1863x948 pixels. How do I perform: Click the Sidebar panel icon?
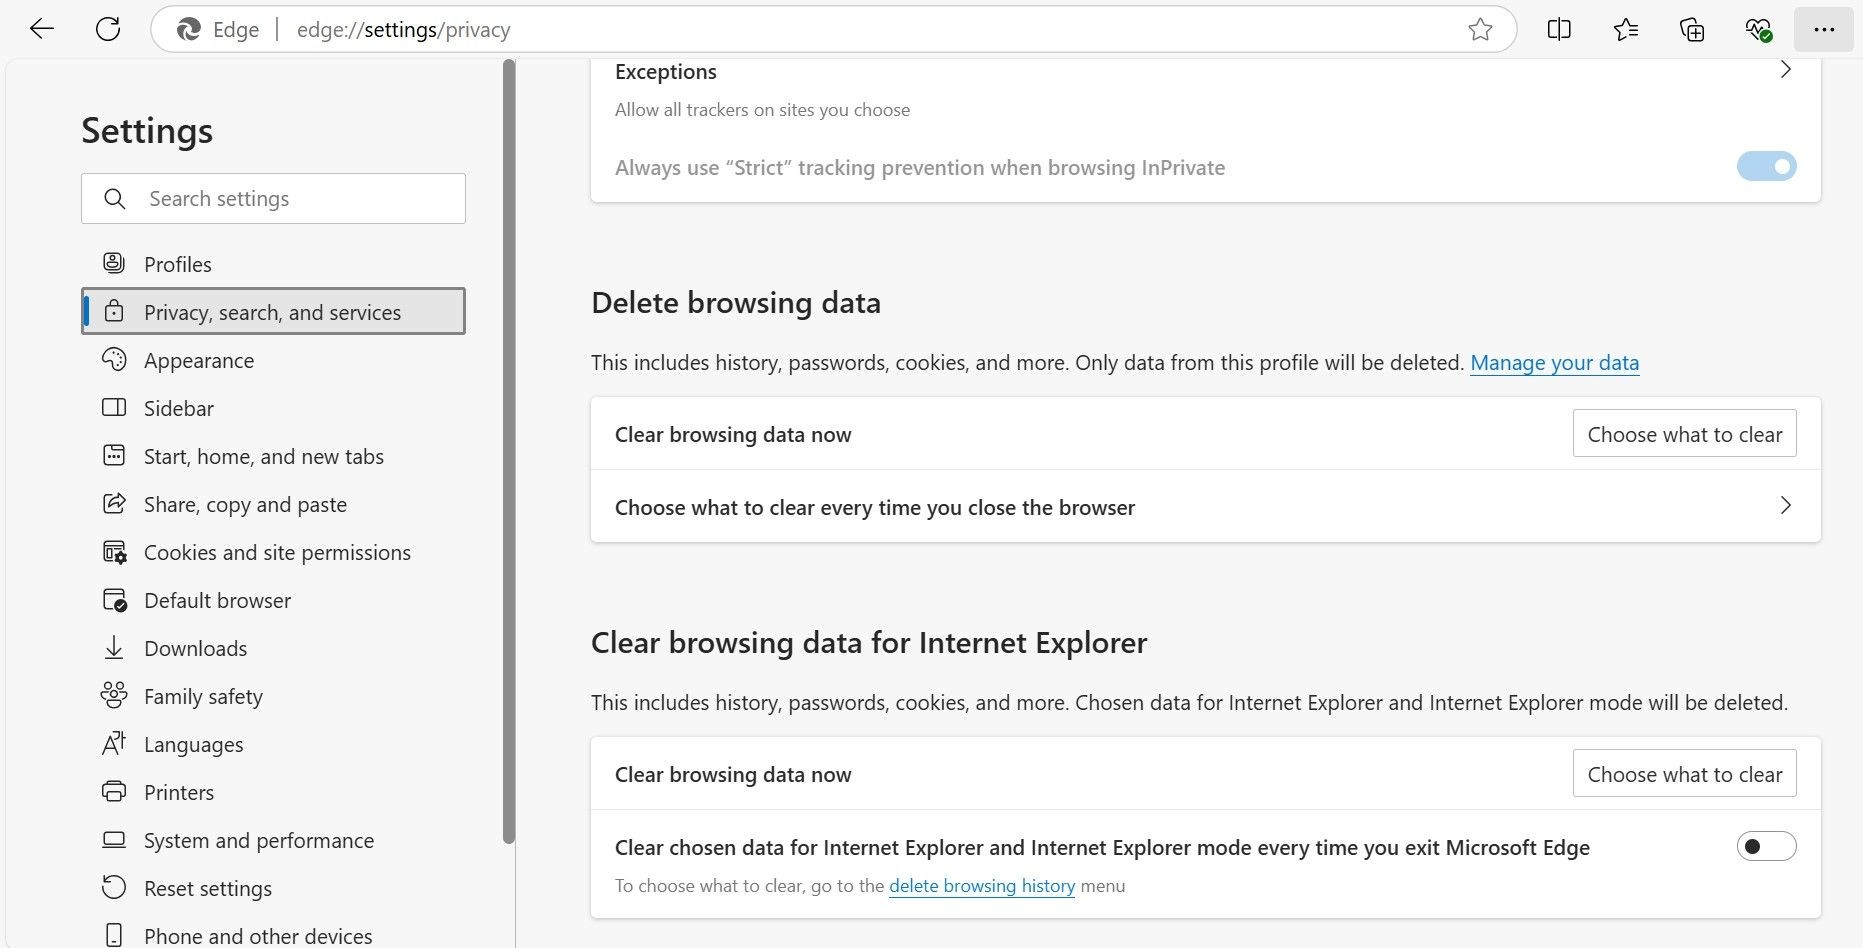click(x=114, y=407)
